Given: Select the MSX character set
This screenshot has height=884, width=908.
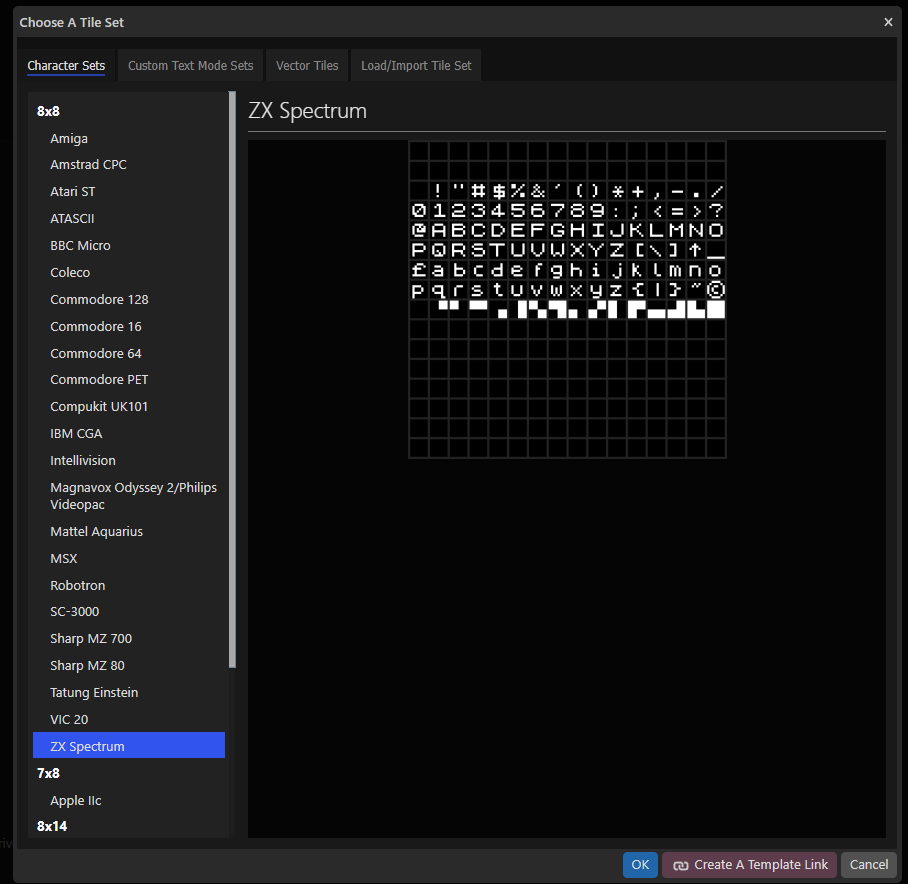Looking at the screenshot, I should pos(129,559).
